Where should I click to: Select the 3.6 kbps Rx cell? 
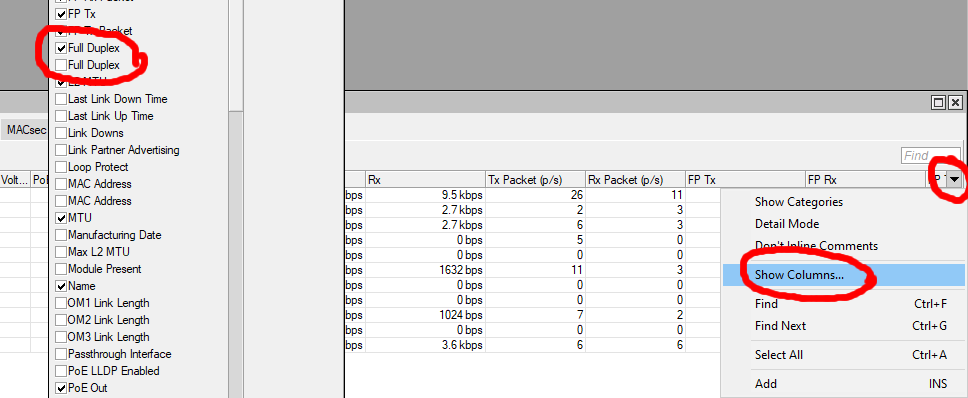[x=425, y=346]
